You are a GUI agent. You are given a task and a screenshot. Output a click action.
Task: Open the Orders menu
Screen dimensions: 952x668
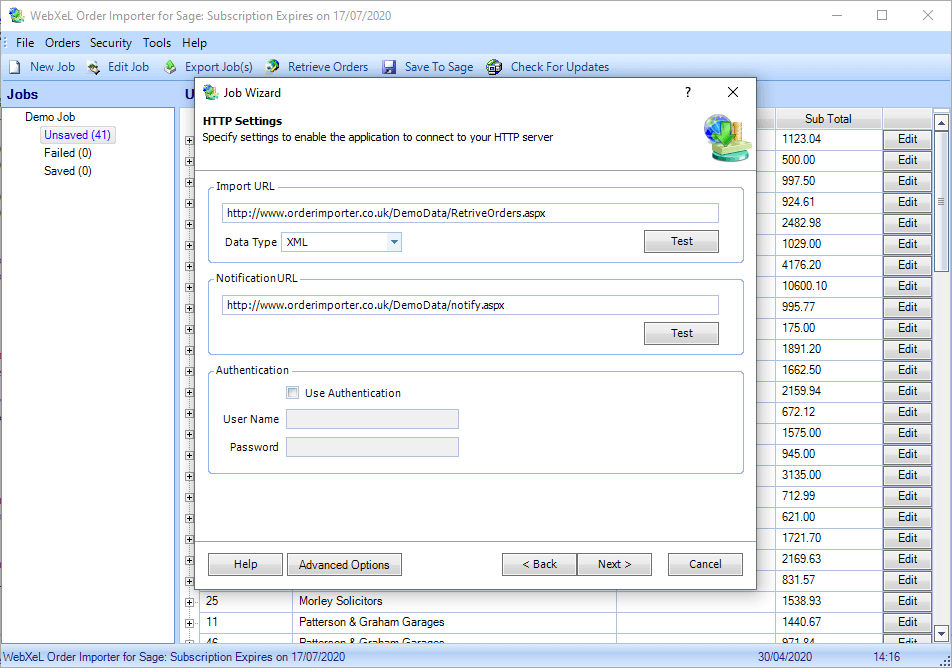(63, 43)
